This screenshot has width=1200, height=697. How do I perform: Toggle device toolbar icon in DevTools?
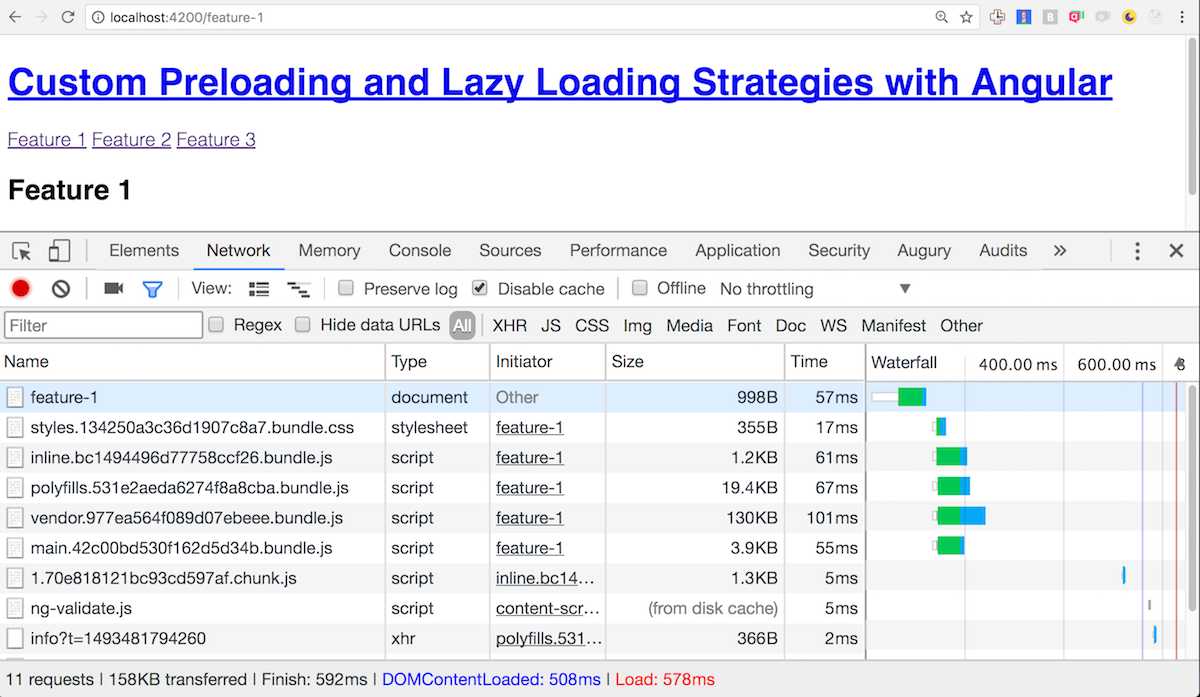tap(59, 251)
